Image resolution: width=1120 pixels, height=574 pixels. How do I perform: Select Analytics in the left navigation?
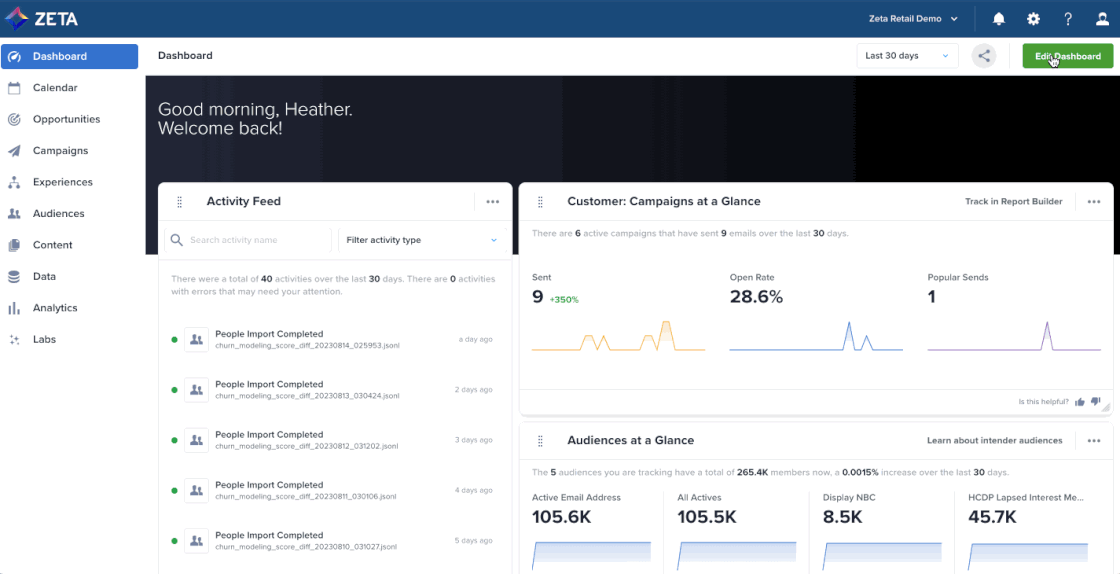tap(55, 308)
